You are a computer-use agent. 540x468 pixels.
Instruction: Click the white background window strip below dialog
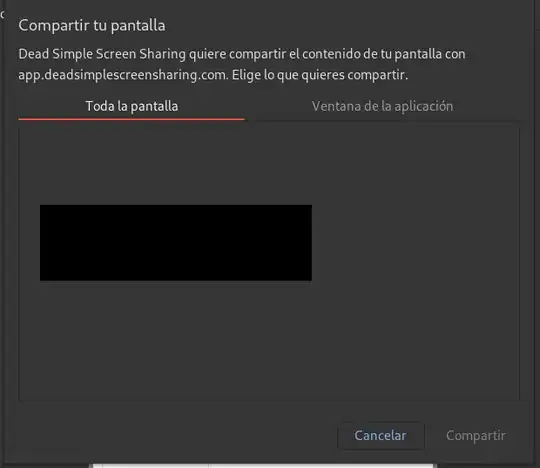[x=263, y=466]
